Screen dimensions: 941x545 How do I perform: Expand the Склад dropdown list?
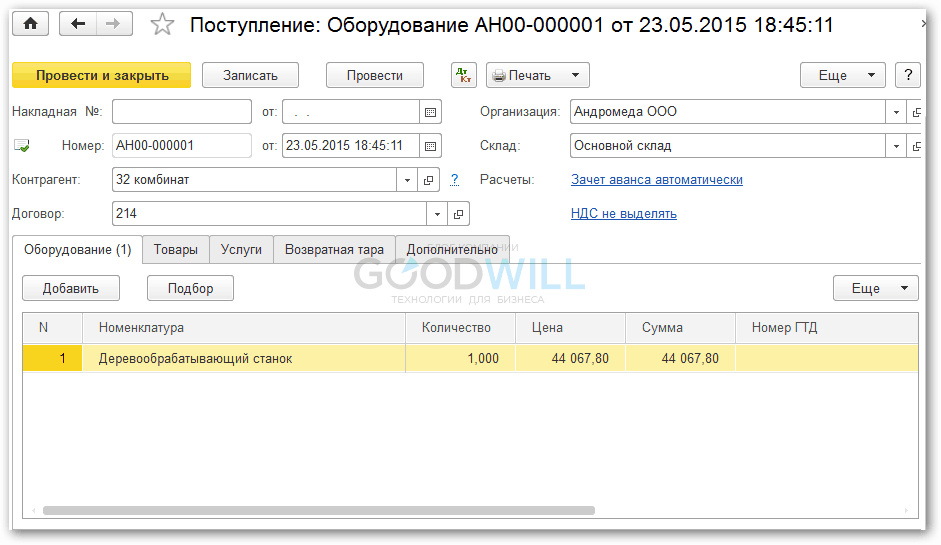[896, 146]
